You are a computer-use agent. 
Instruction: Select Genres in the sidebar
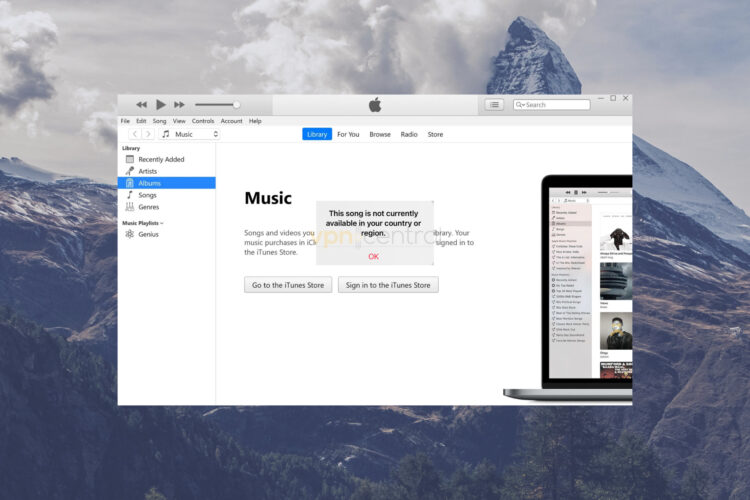click(x=166, y=207)
